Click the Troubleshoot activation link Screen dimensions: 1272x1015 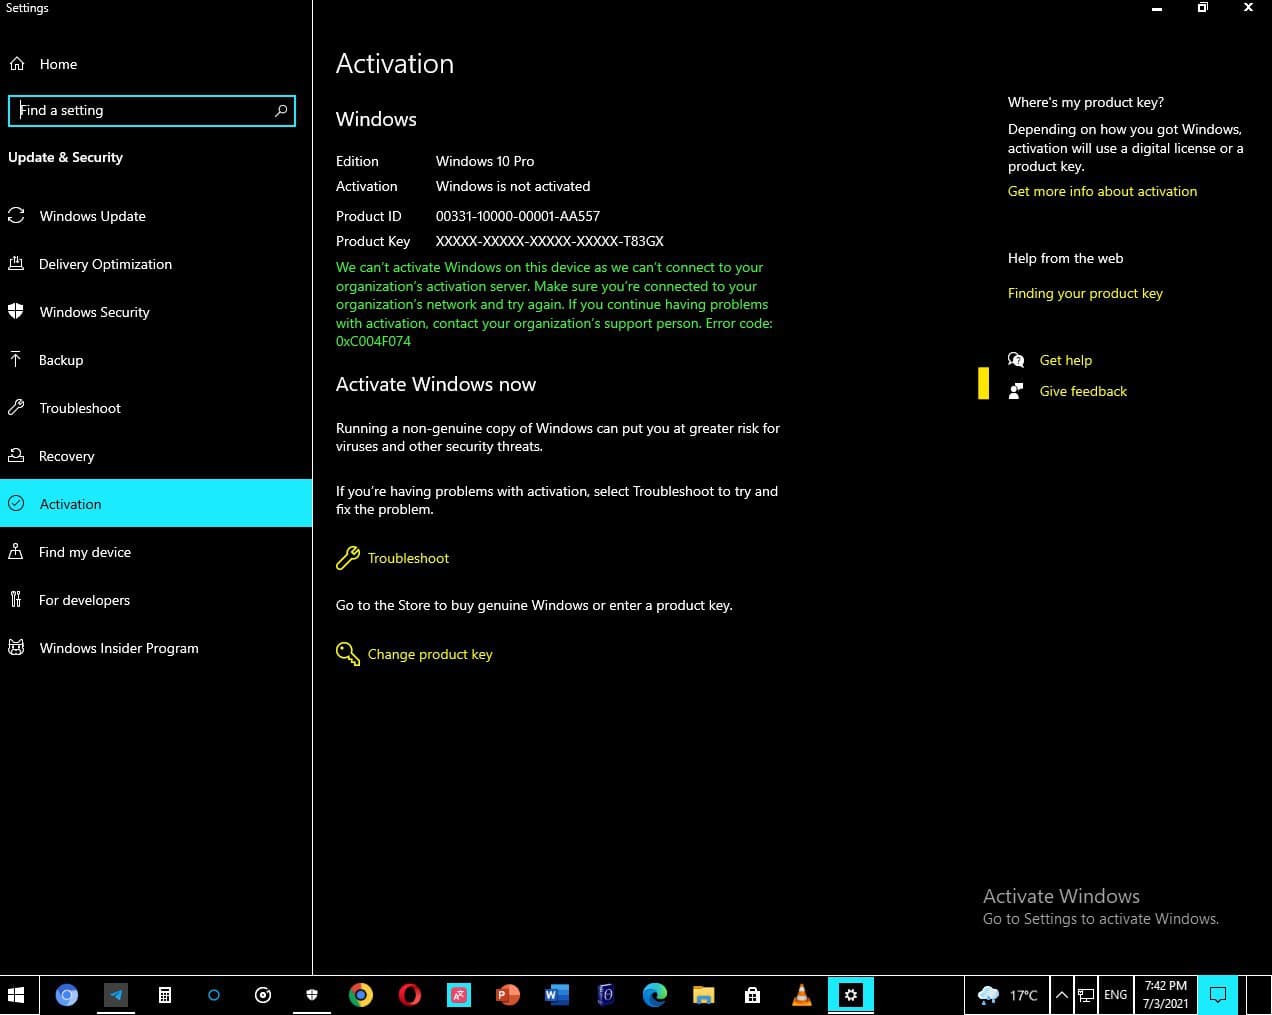(408, 558)
